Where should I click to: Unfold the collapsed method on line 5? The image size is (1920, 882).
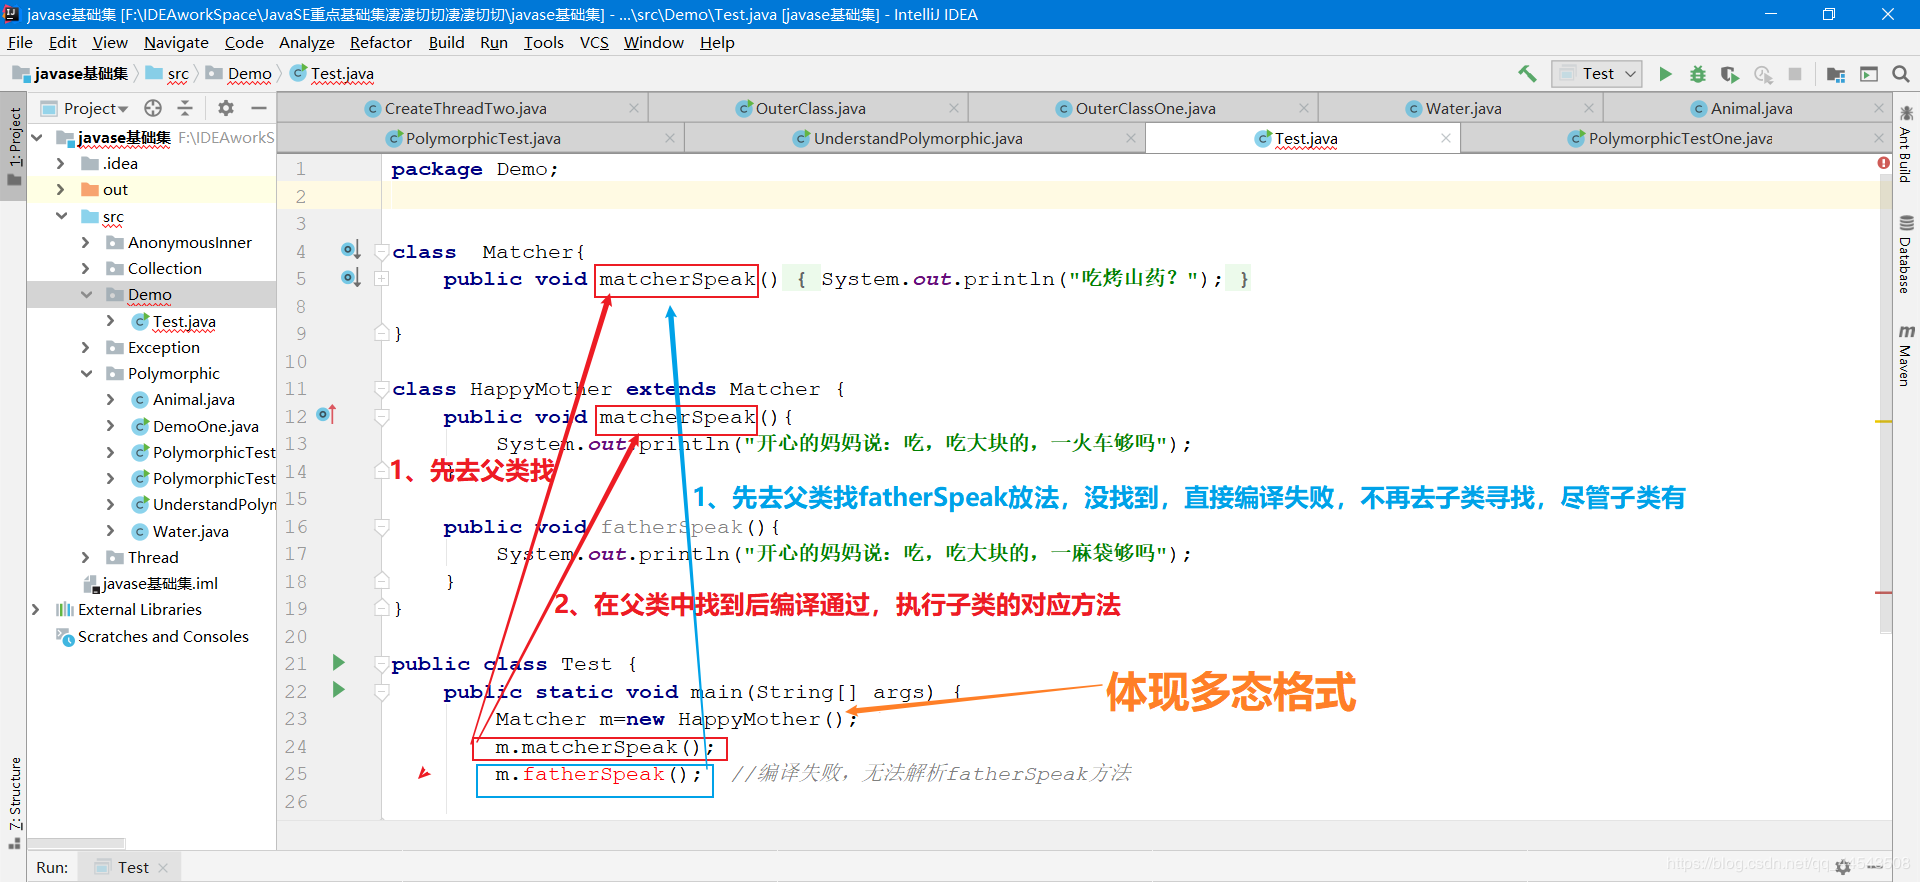click(382, 278)
